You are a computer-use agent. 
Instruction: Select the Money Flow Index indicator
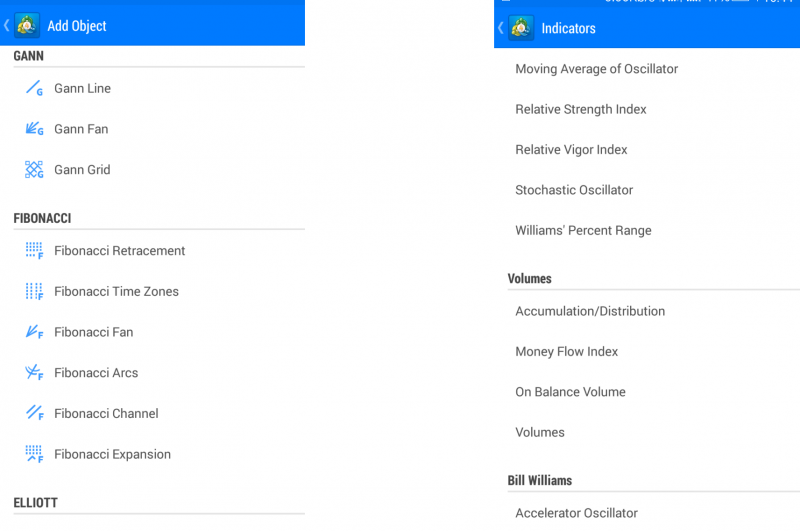click(x=566, y=351)
